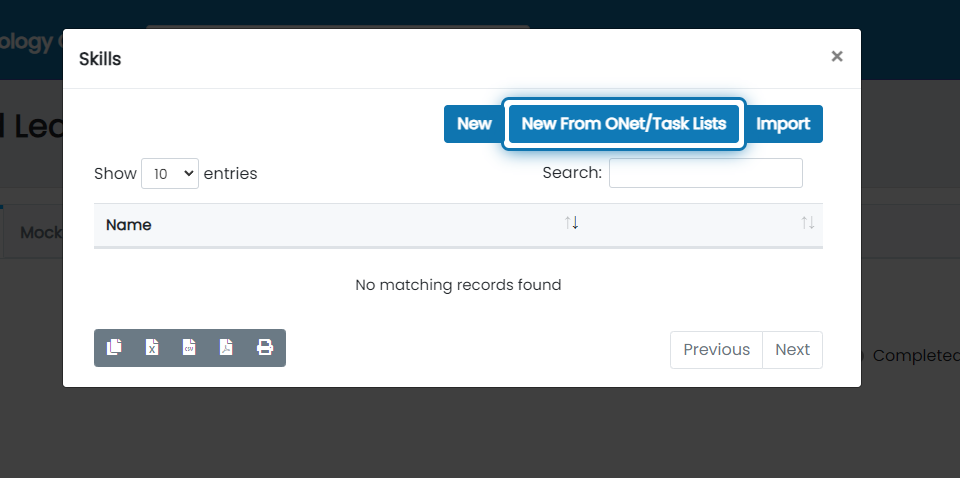Select the Completed label in the background
960x478 pixels.
pos(916,356)
